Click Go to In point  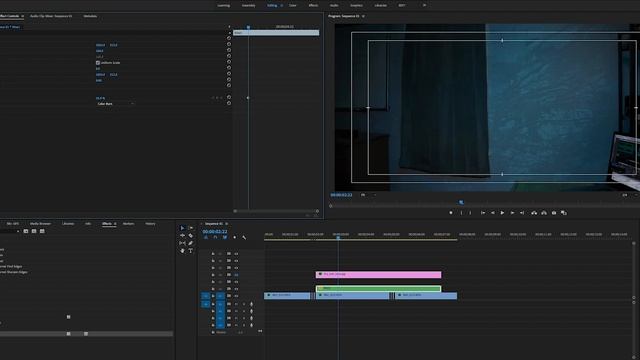pos(483,213)
